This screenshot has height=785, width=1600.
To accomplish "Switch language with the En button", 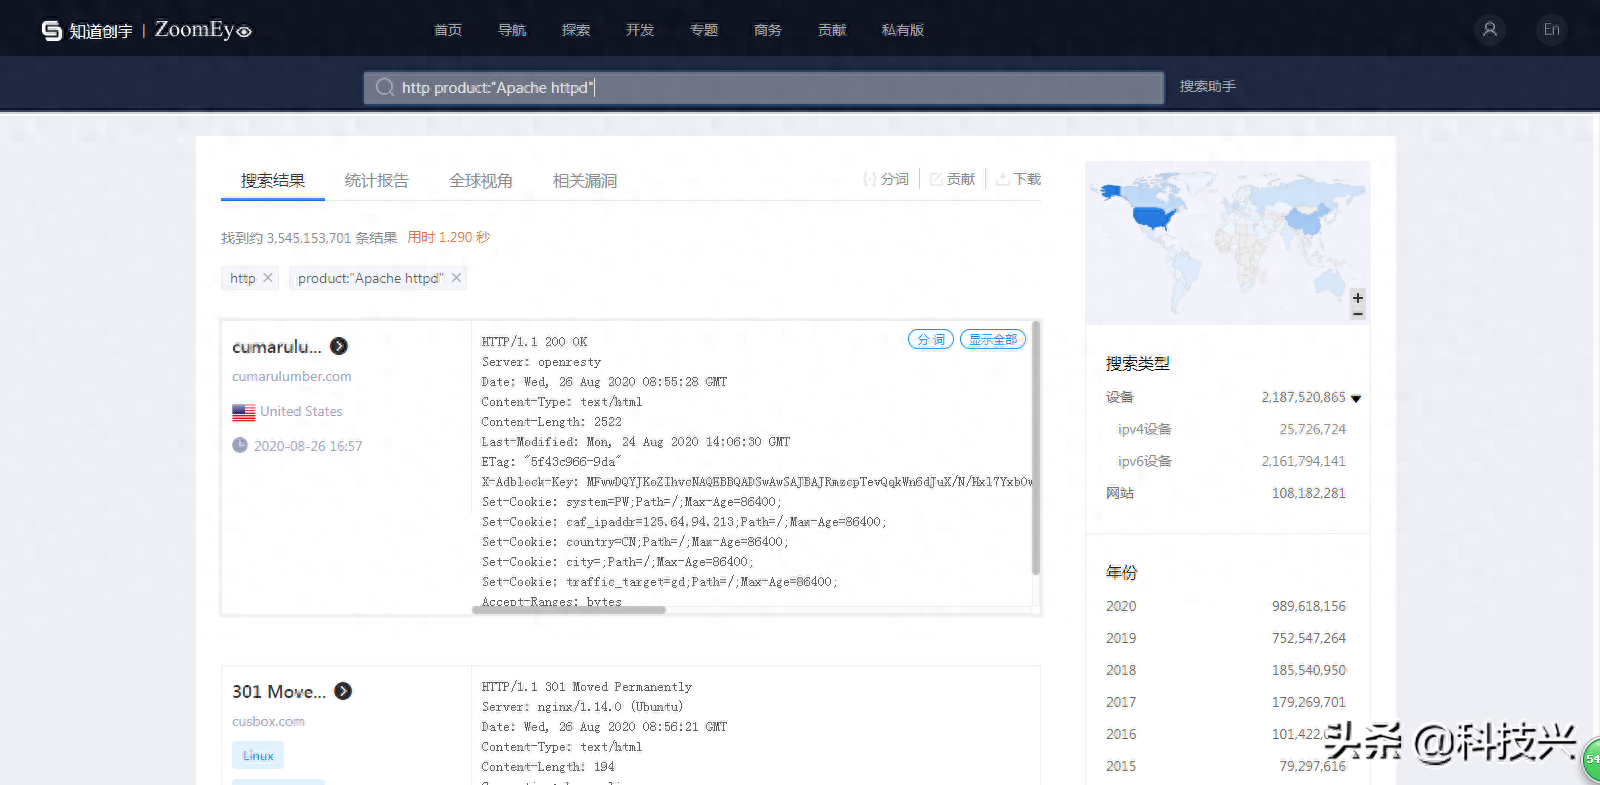I will click(1551, 29).
